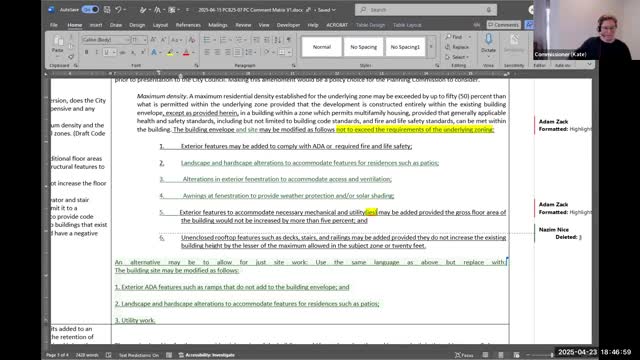
Task: Open the Layout ribbon tab
Action: pyautogui.click(x=160, y=25)
